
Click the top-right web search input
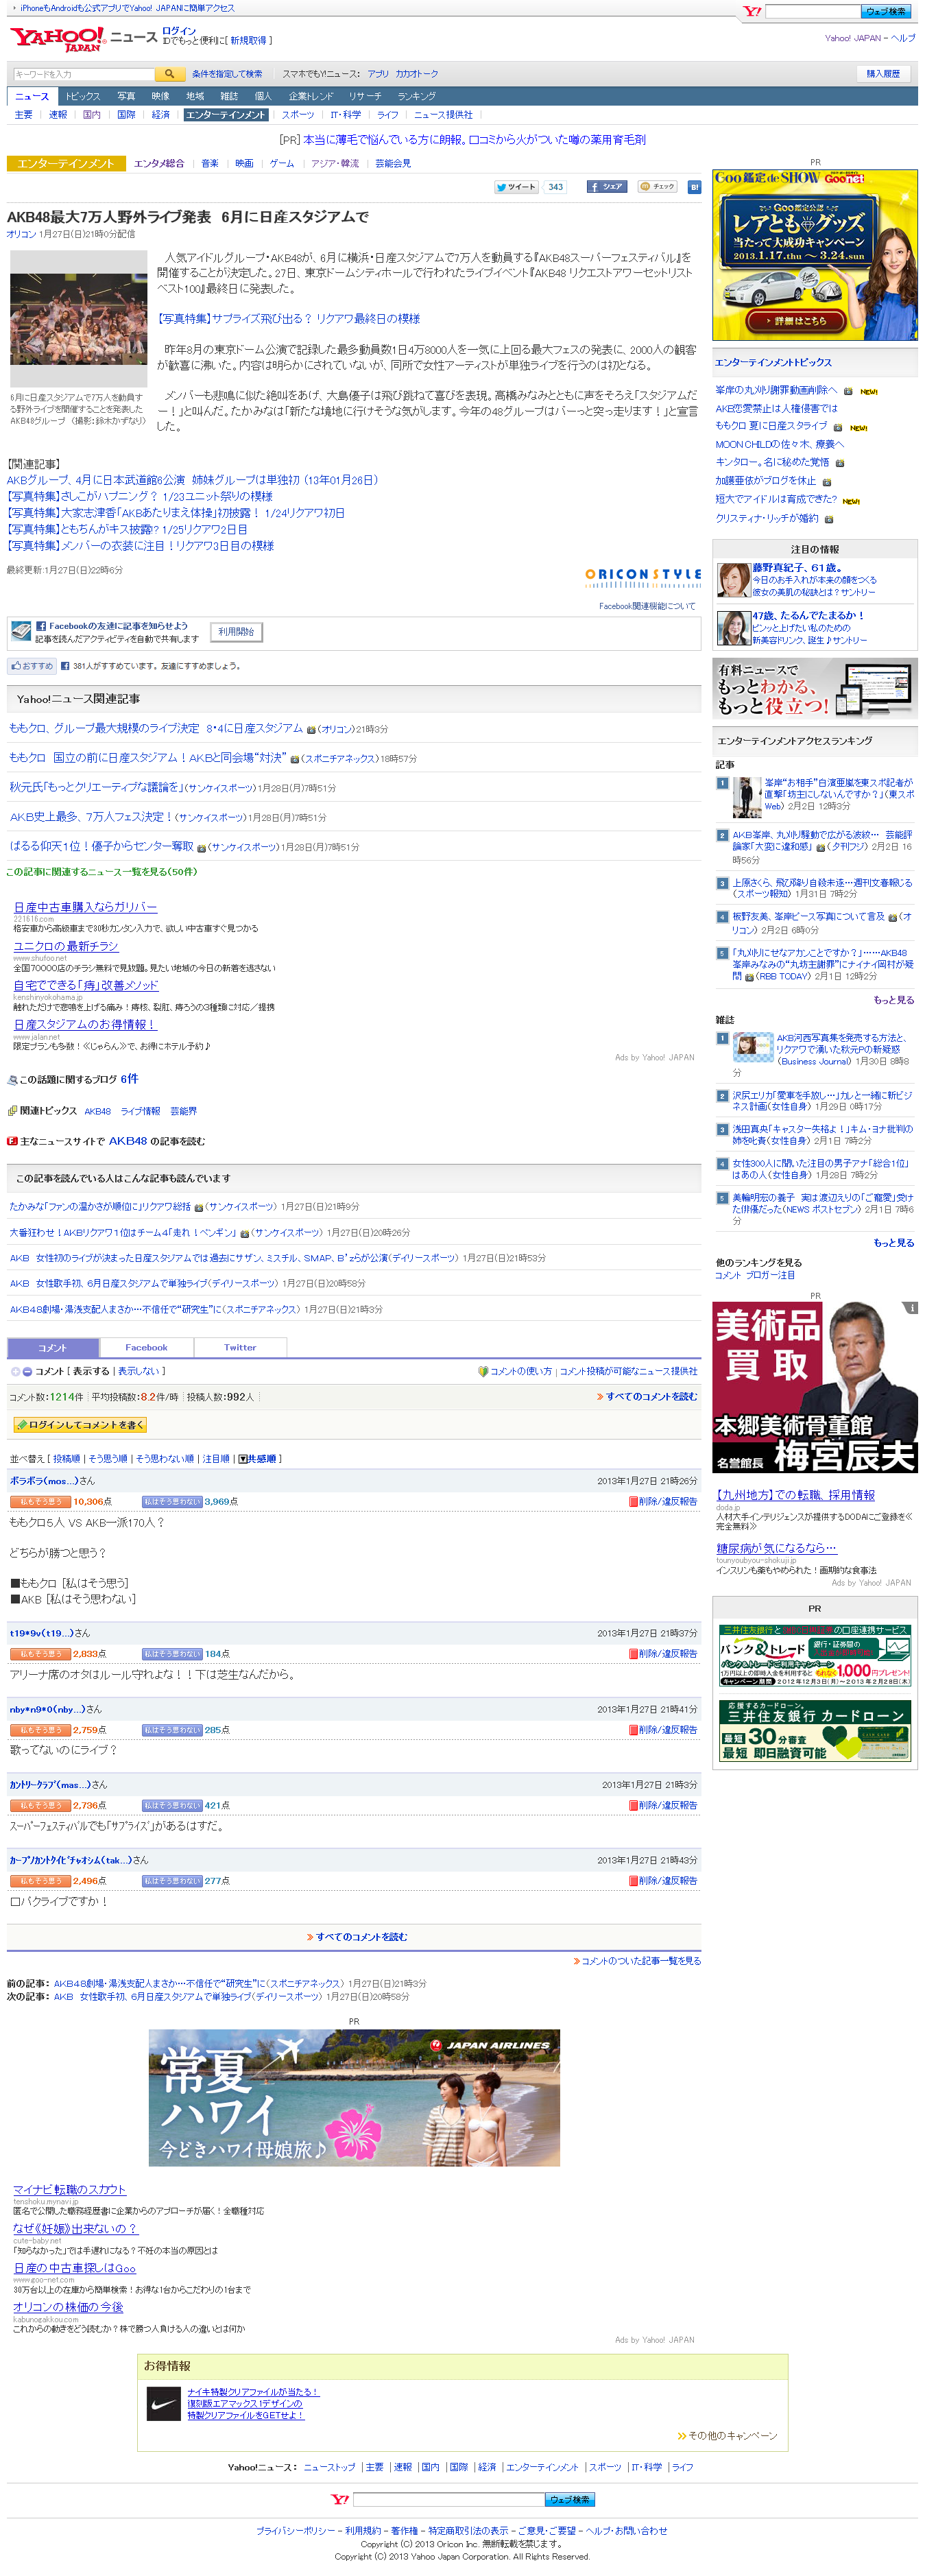click(x=813, y=11)
